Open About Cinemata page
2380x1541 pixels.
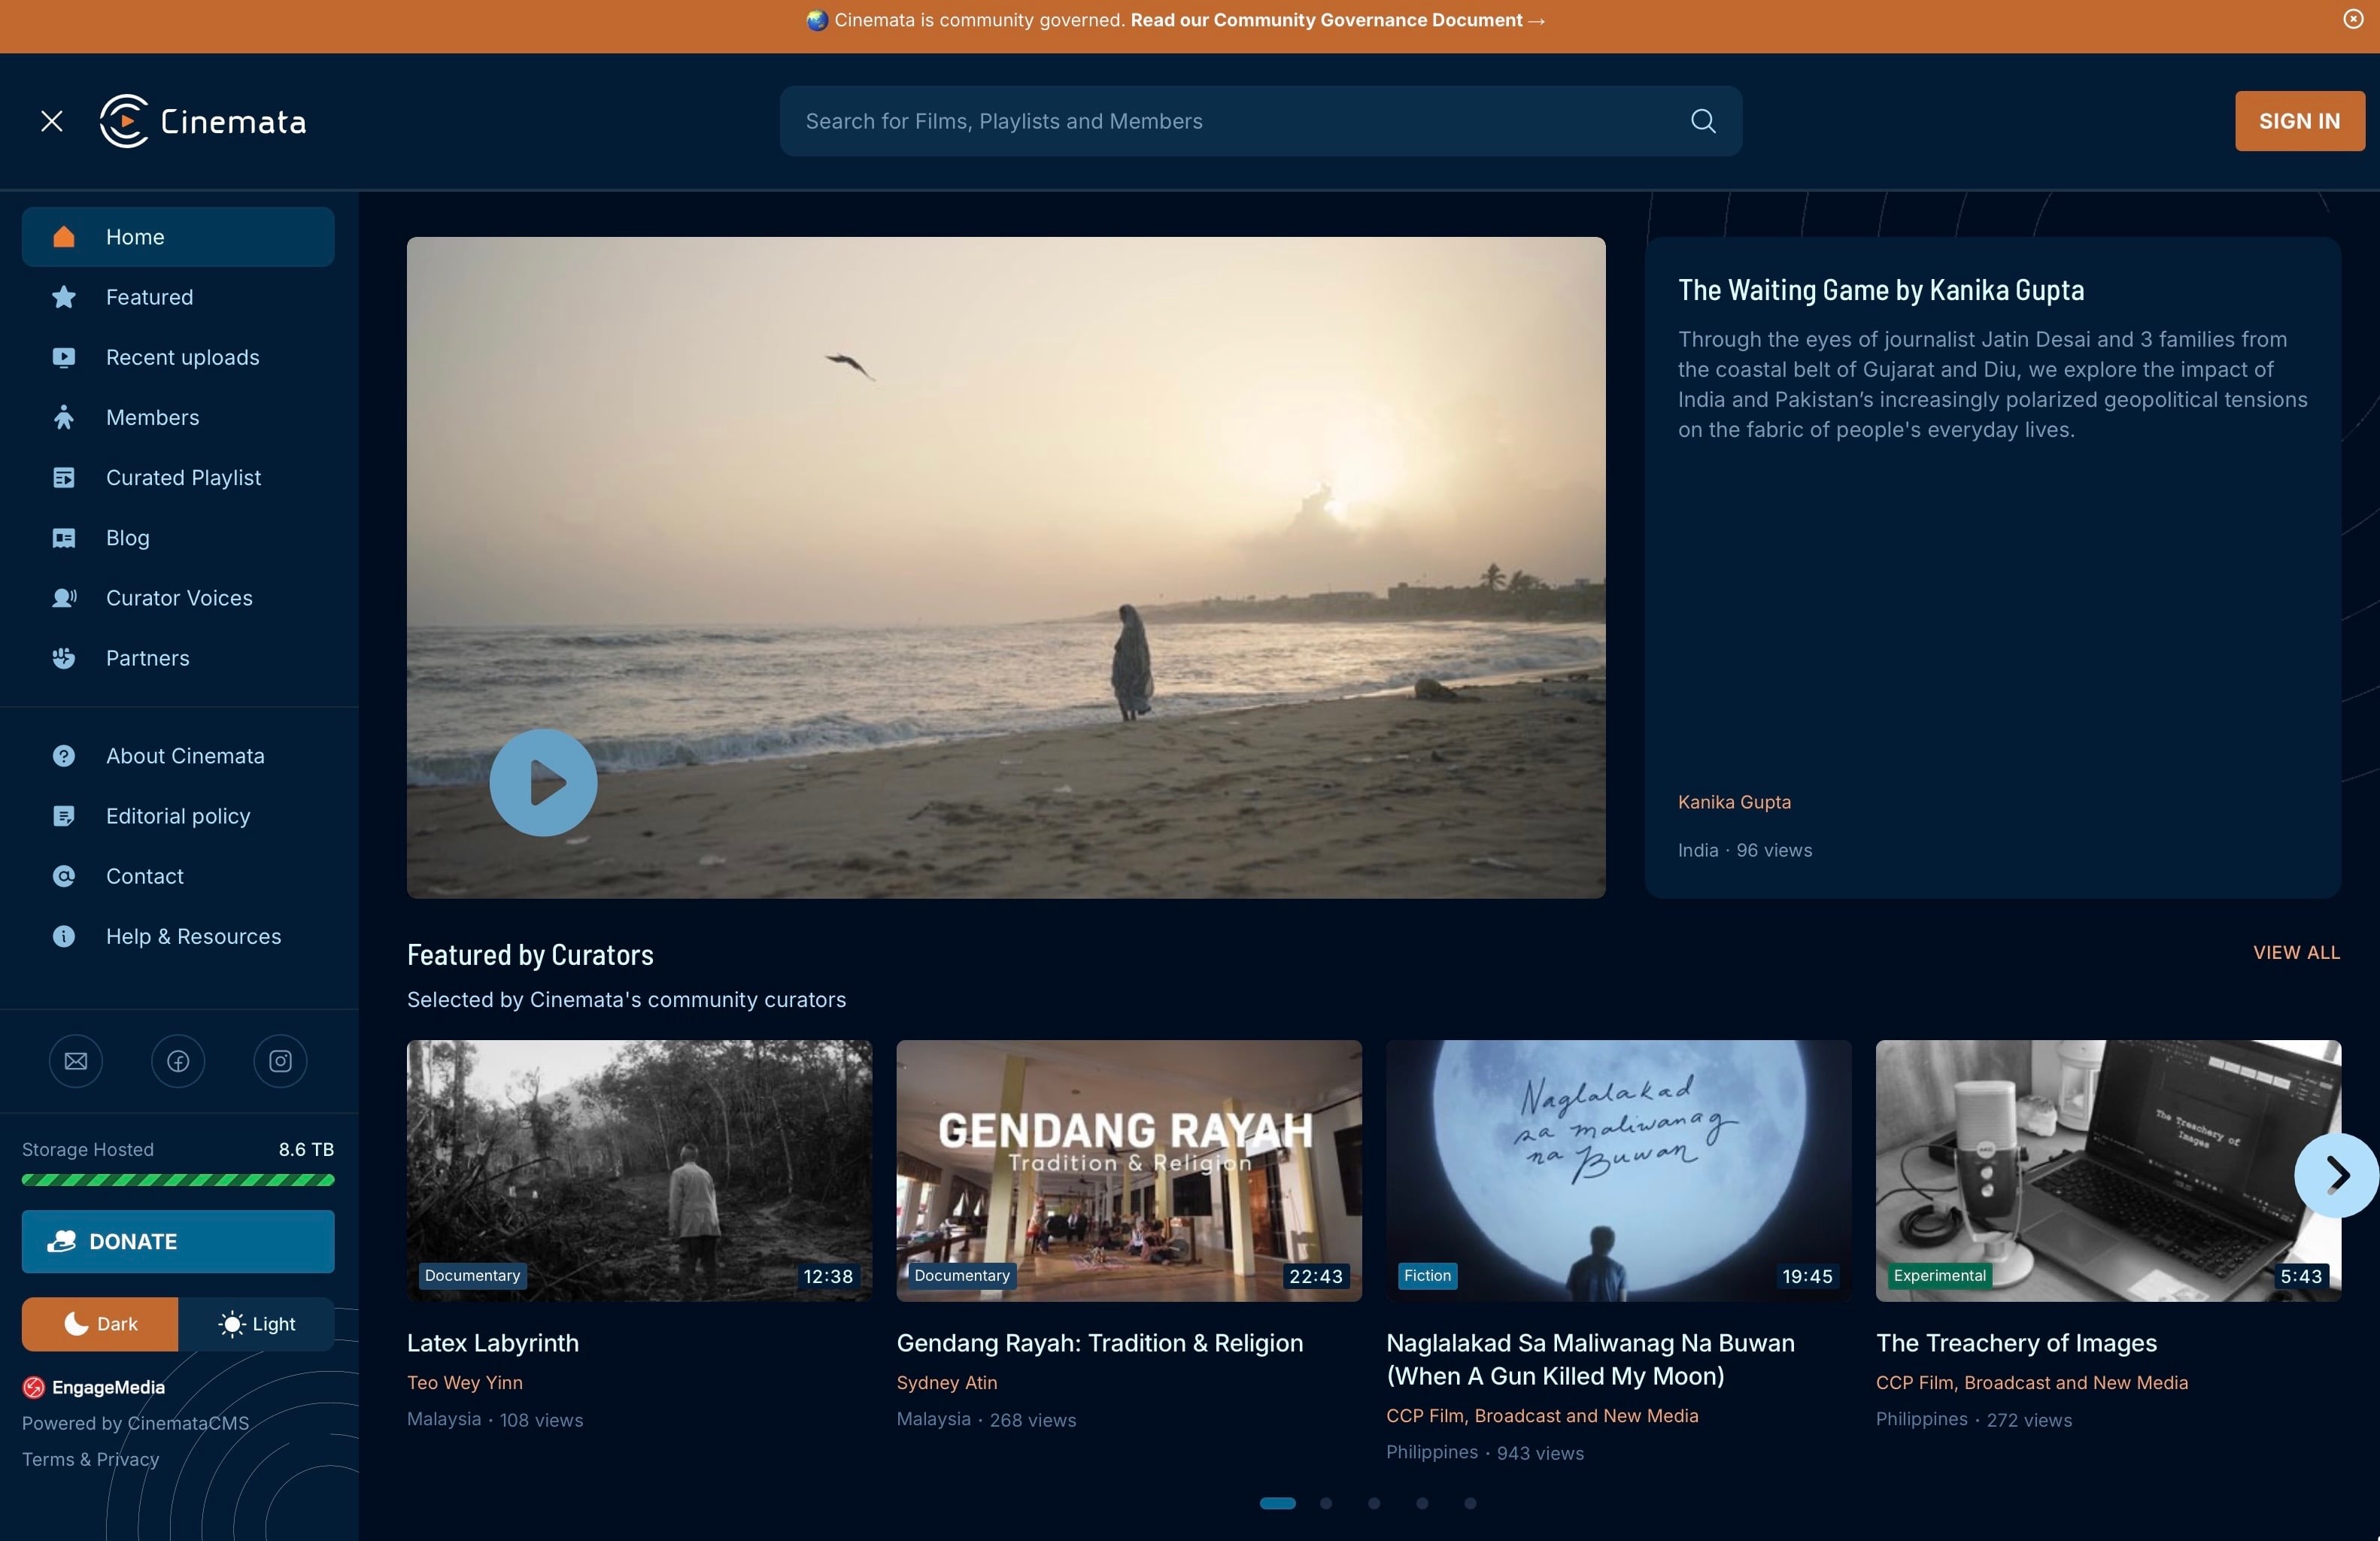pos(178,756)
